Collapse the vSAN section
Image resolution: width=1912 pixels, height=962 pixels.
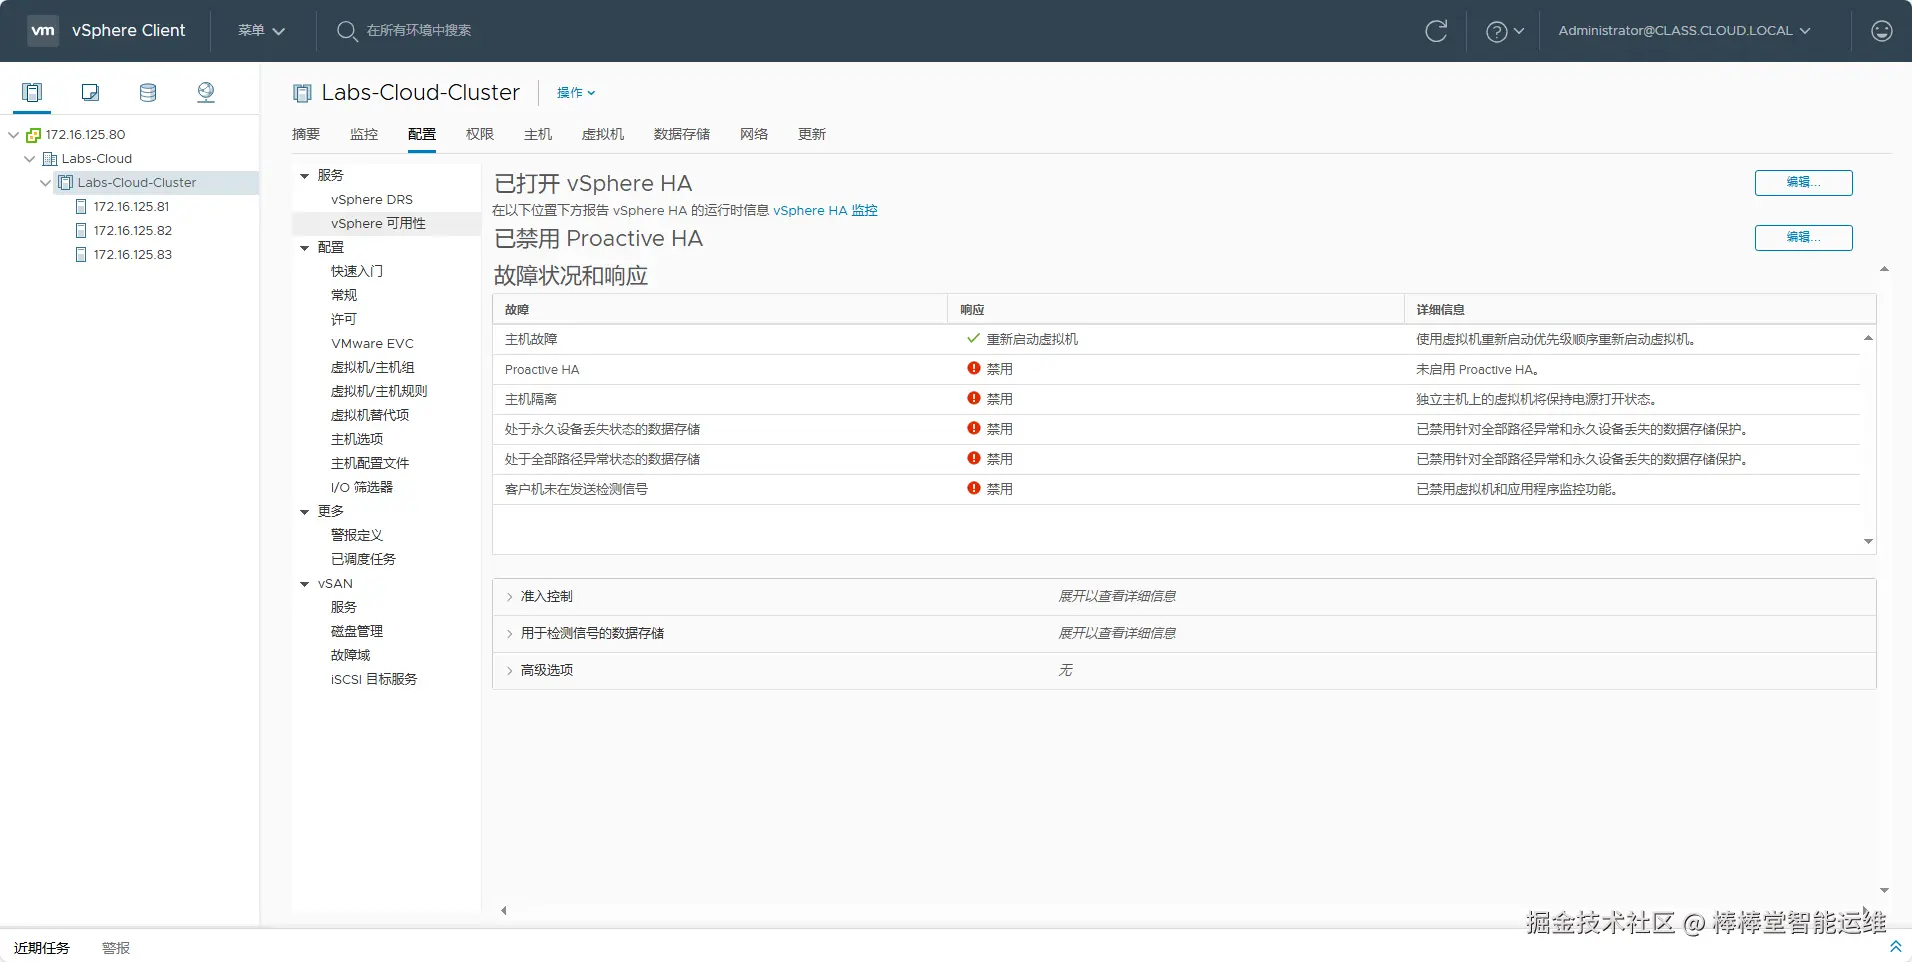point(304,584)
